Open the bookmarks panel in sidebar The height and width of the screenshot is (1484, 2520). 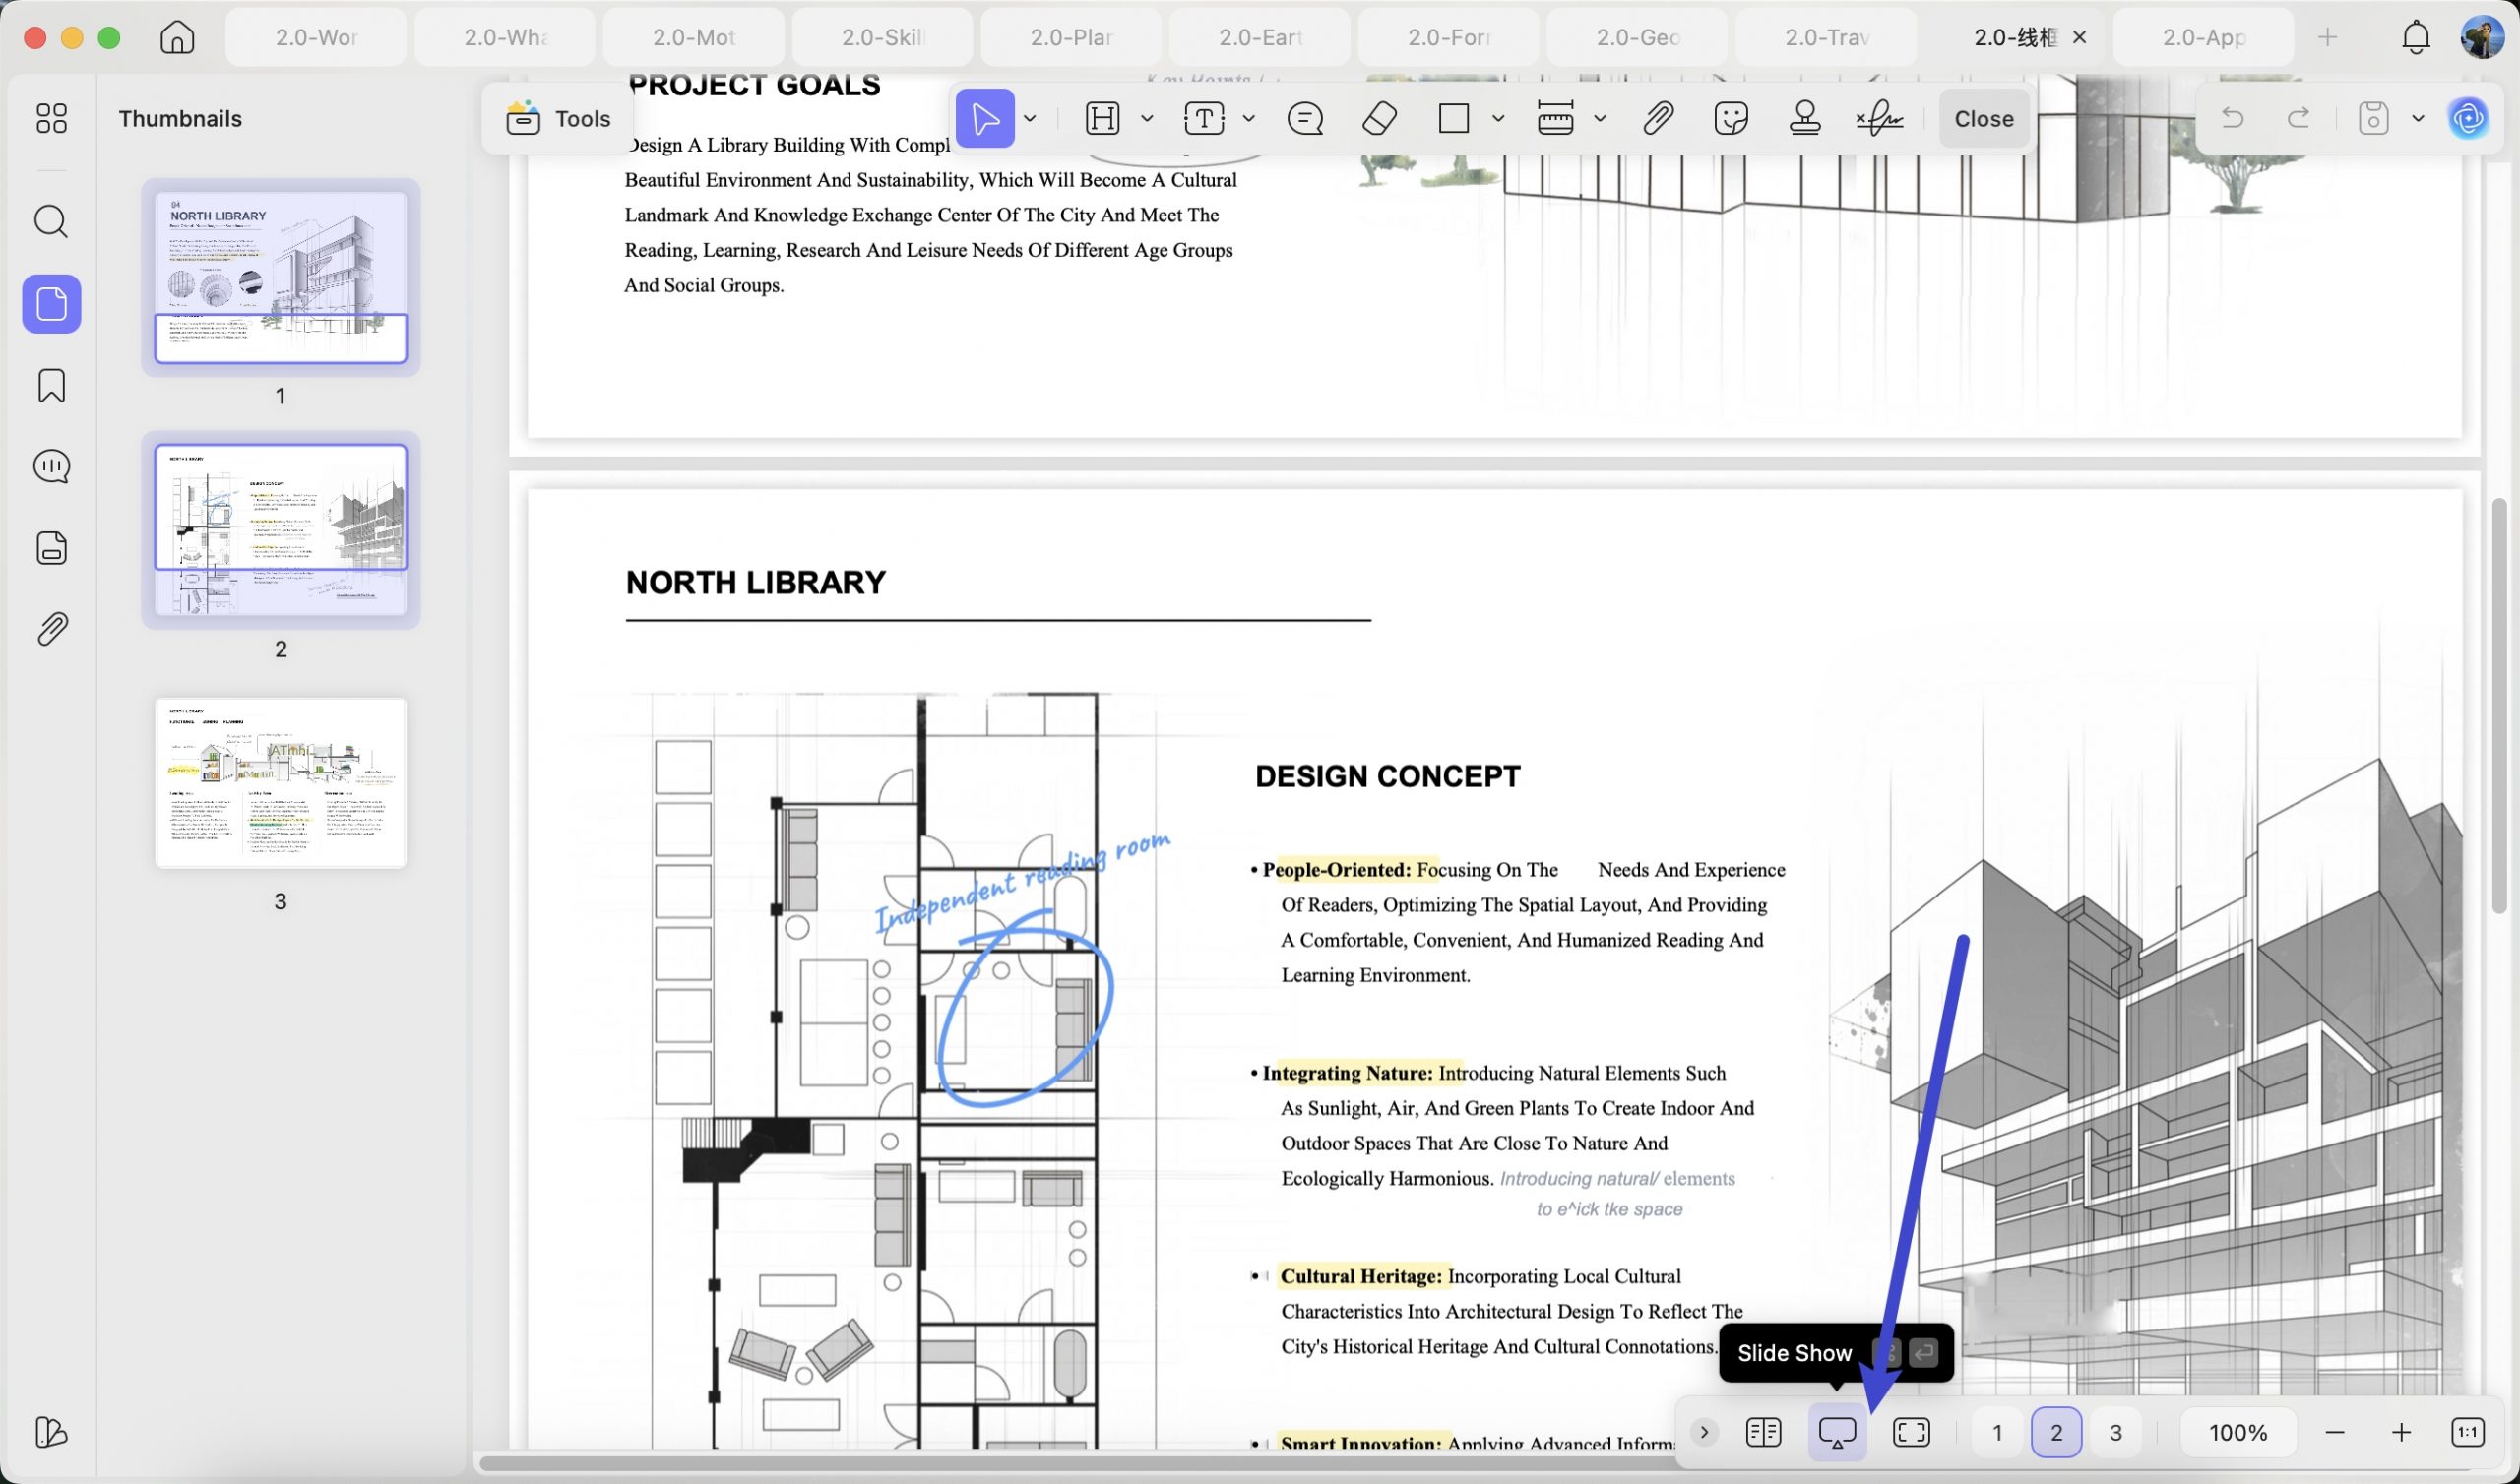52,385
